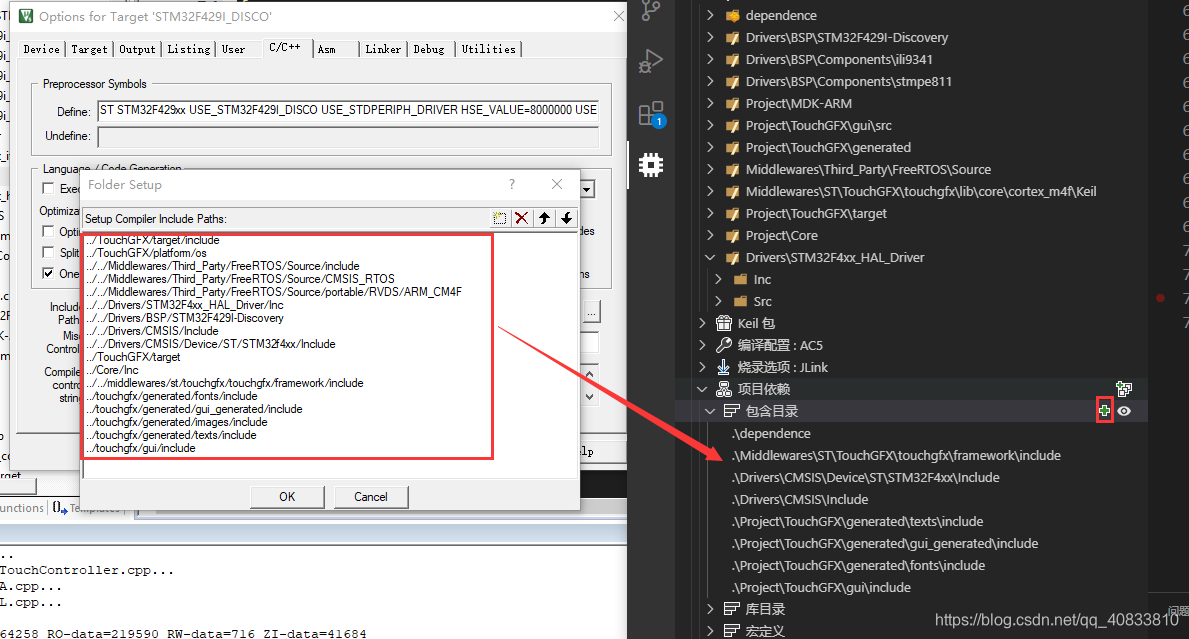Viewport: 1189px width, 639px height.
Task: Click the dependency config icon beside 项目依赖
Action: 1124,389
